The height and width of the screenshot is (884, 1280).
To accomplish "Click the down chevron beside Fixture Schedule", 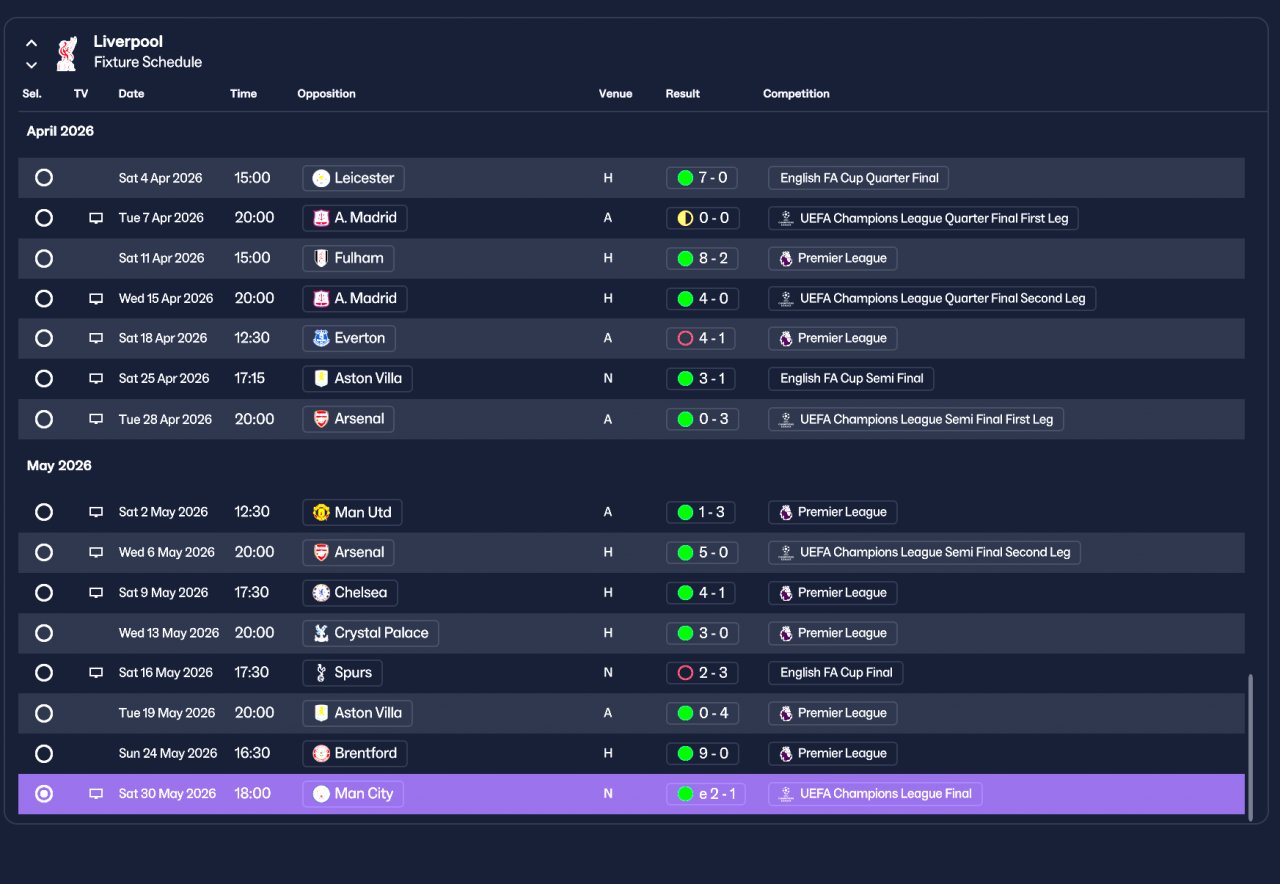I will 32,65.
